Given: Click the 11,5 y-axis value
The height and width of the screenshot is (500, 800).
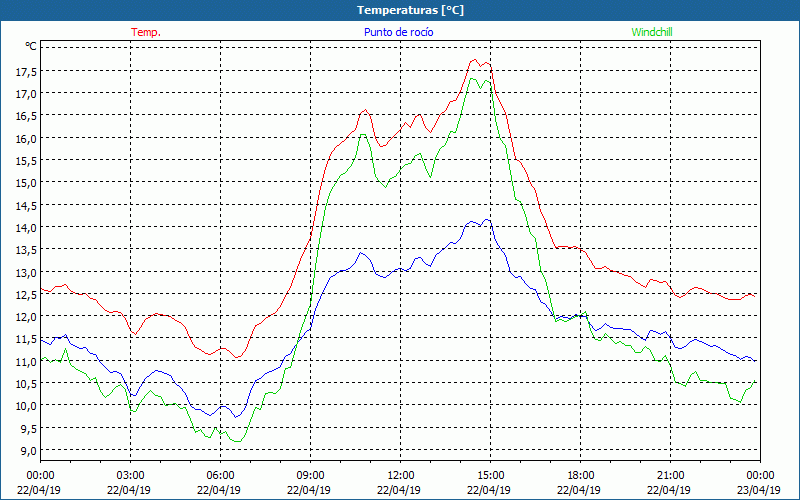Looking at the screenshot, I should (x=27, y=339).
